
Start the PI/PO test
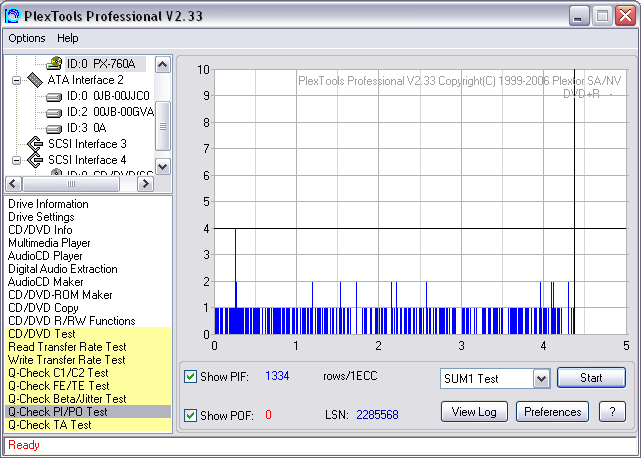[591, 378]
